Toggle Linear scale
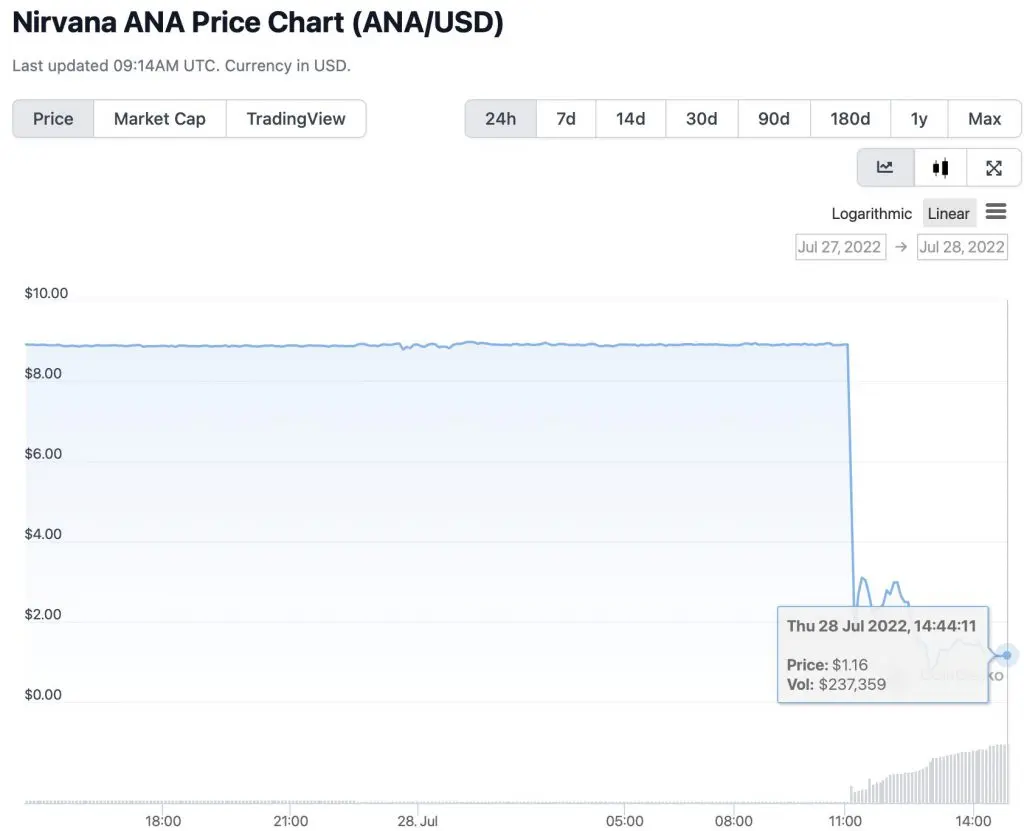Image resolution: width=1024 pixels, height=831 pixels. pos(949,214)
